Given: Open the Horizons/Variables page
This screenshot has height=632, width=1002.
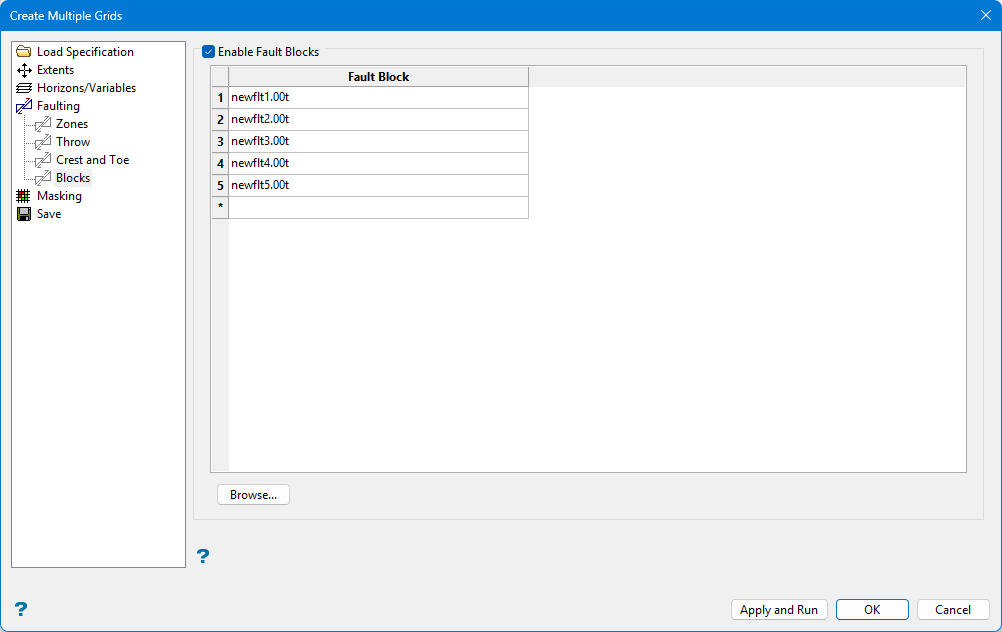Looking at the screenshot, I should pyautogui.click(x=86, y=88).
